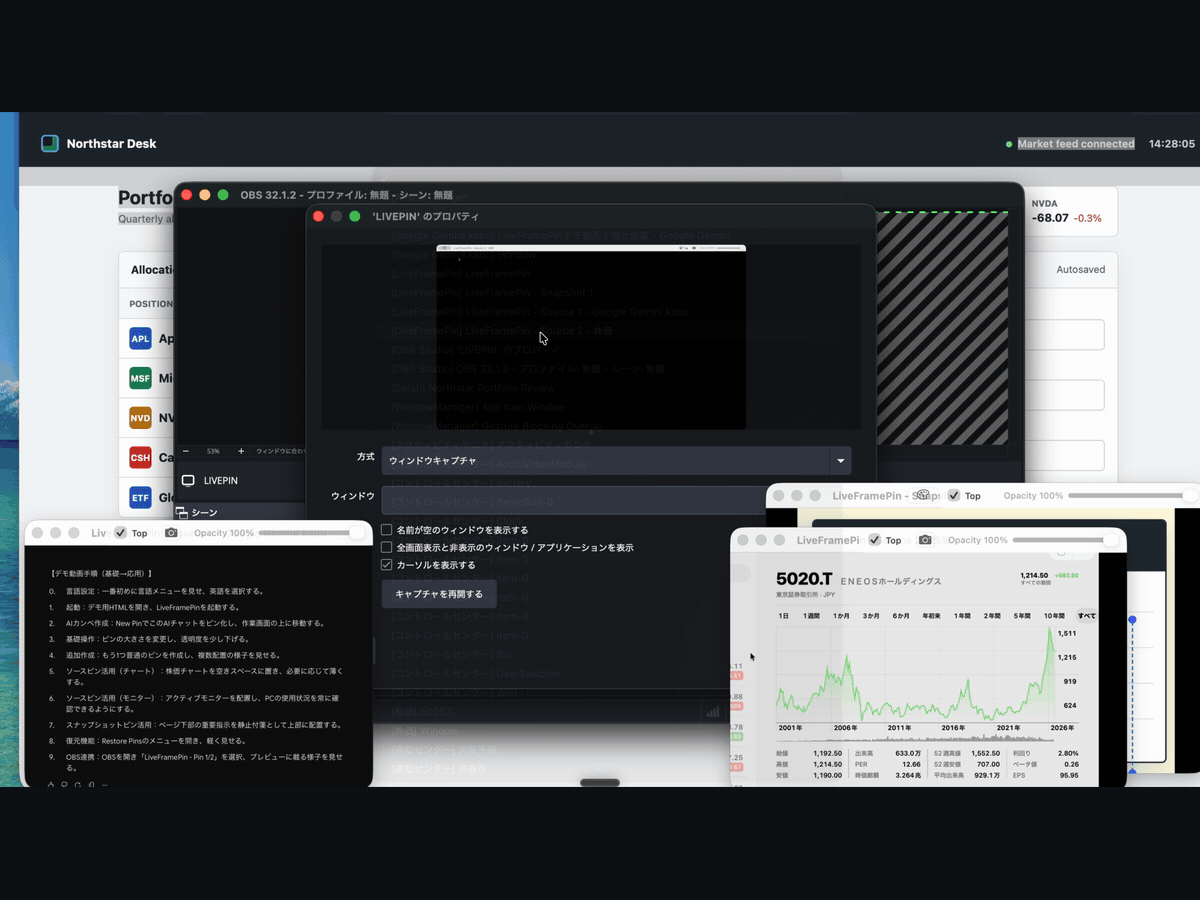
Task: Click the CSH position badge
Action: coord(140,458)
